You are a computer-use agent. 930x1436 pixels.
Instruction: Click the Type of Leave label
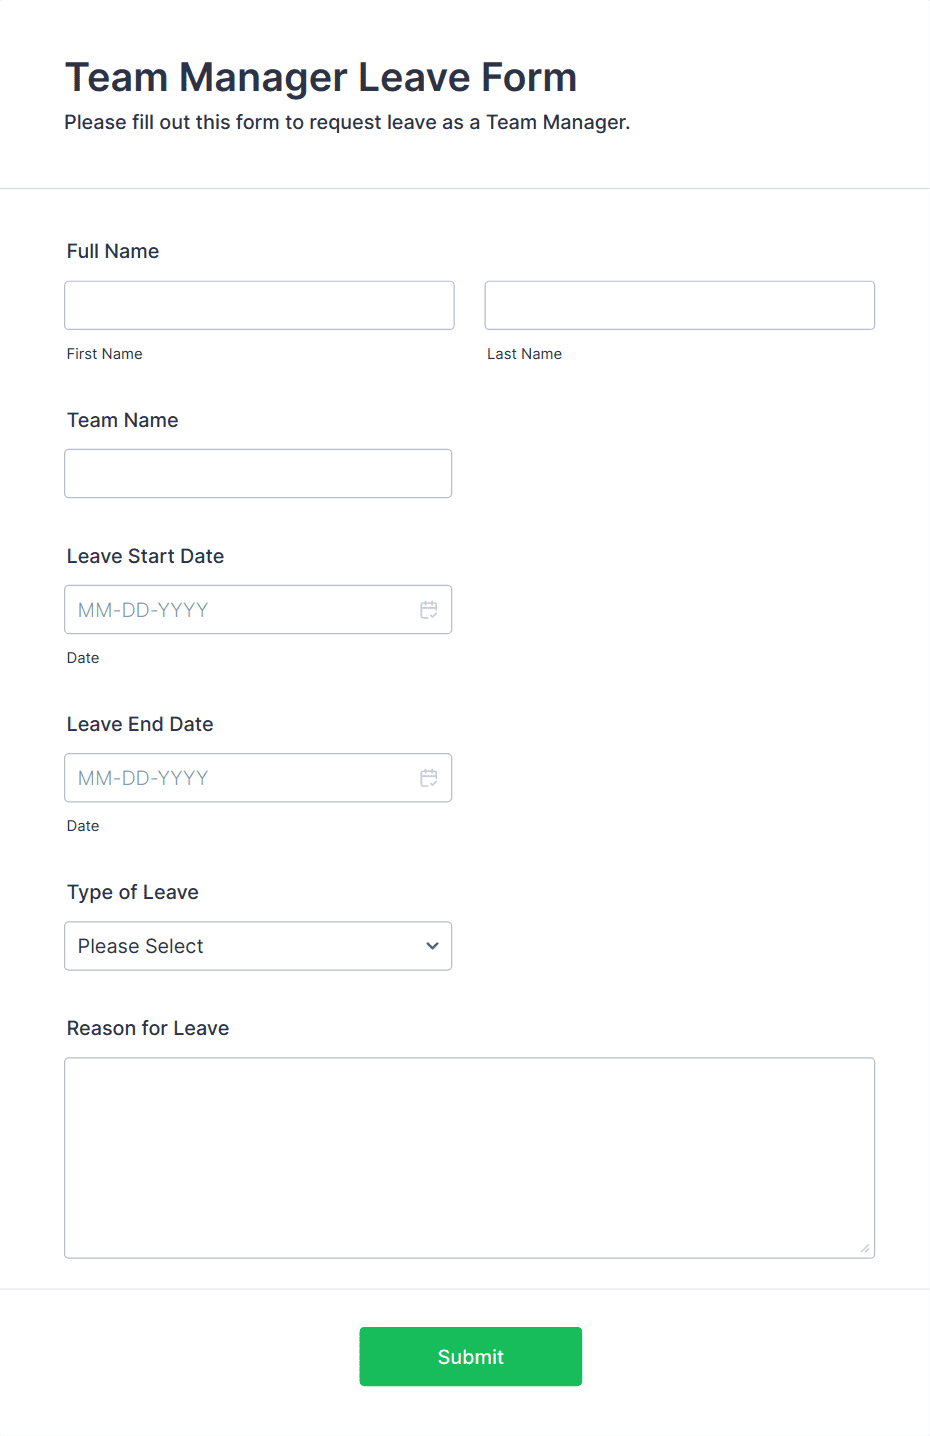[x=133, y=892]
